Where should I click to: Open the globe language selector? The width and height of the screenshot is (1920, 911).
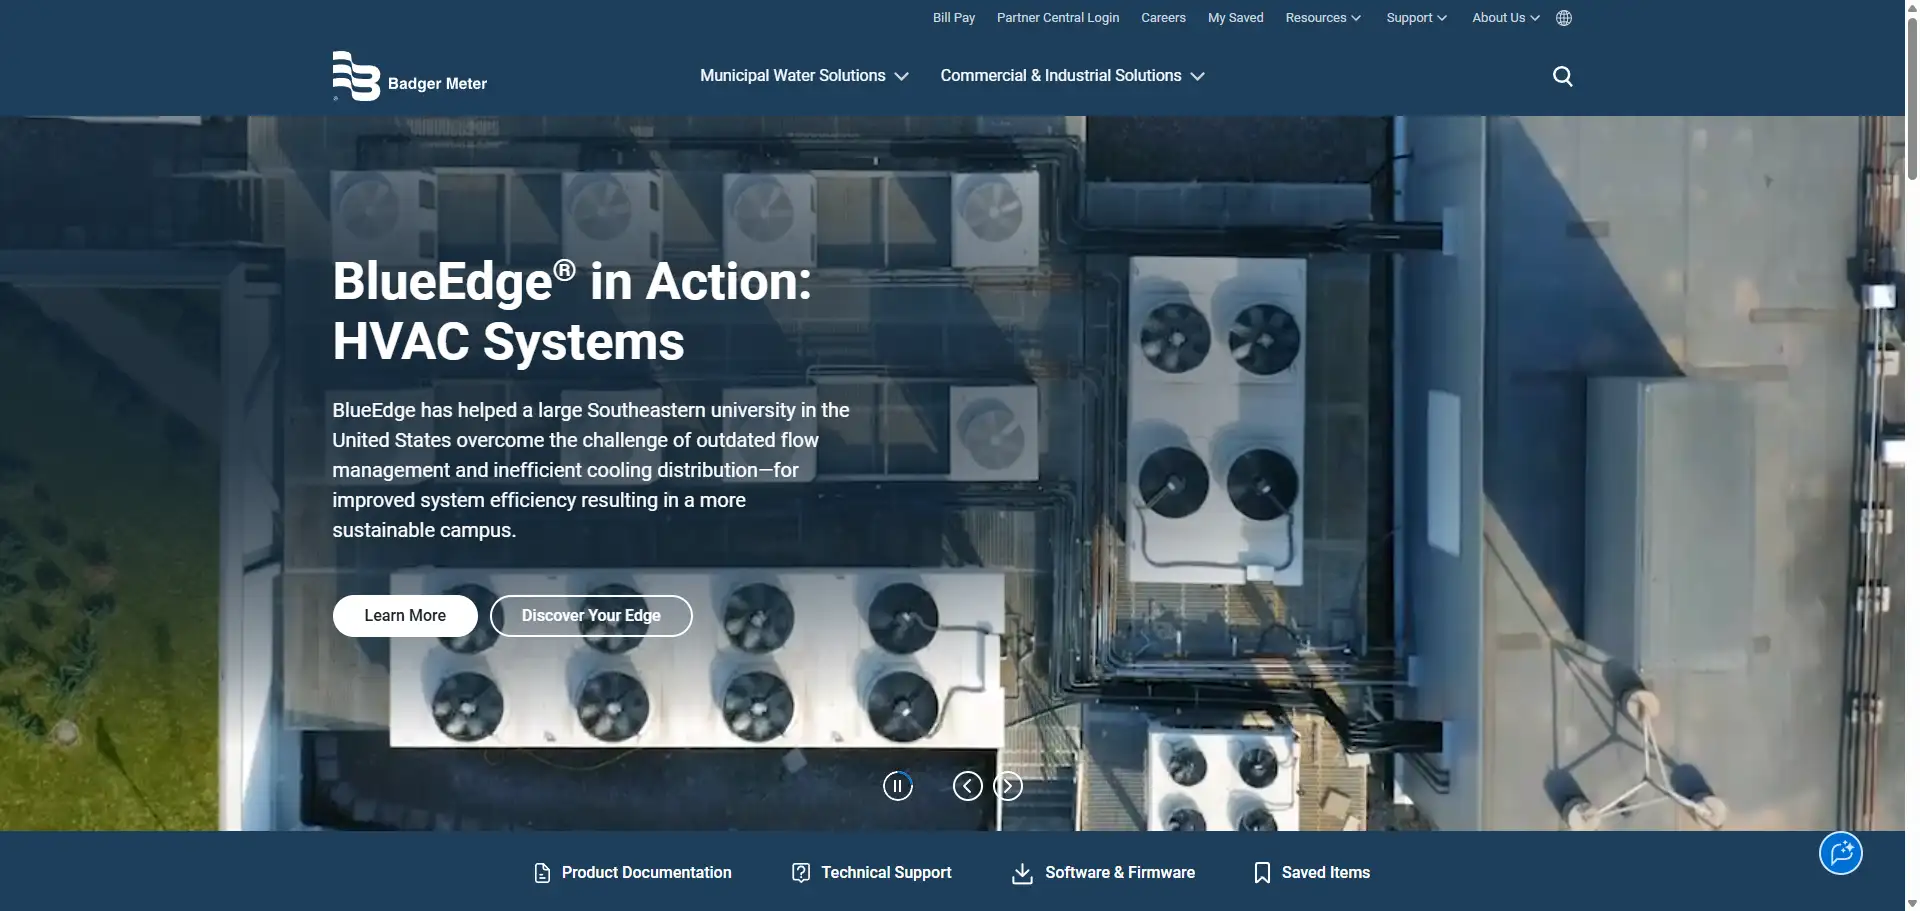1564,18
